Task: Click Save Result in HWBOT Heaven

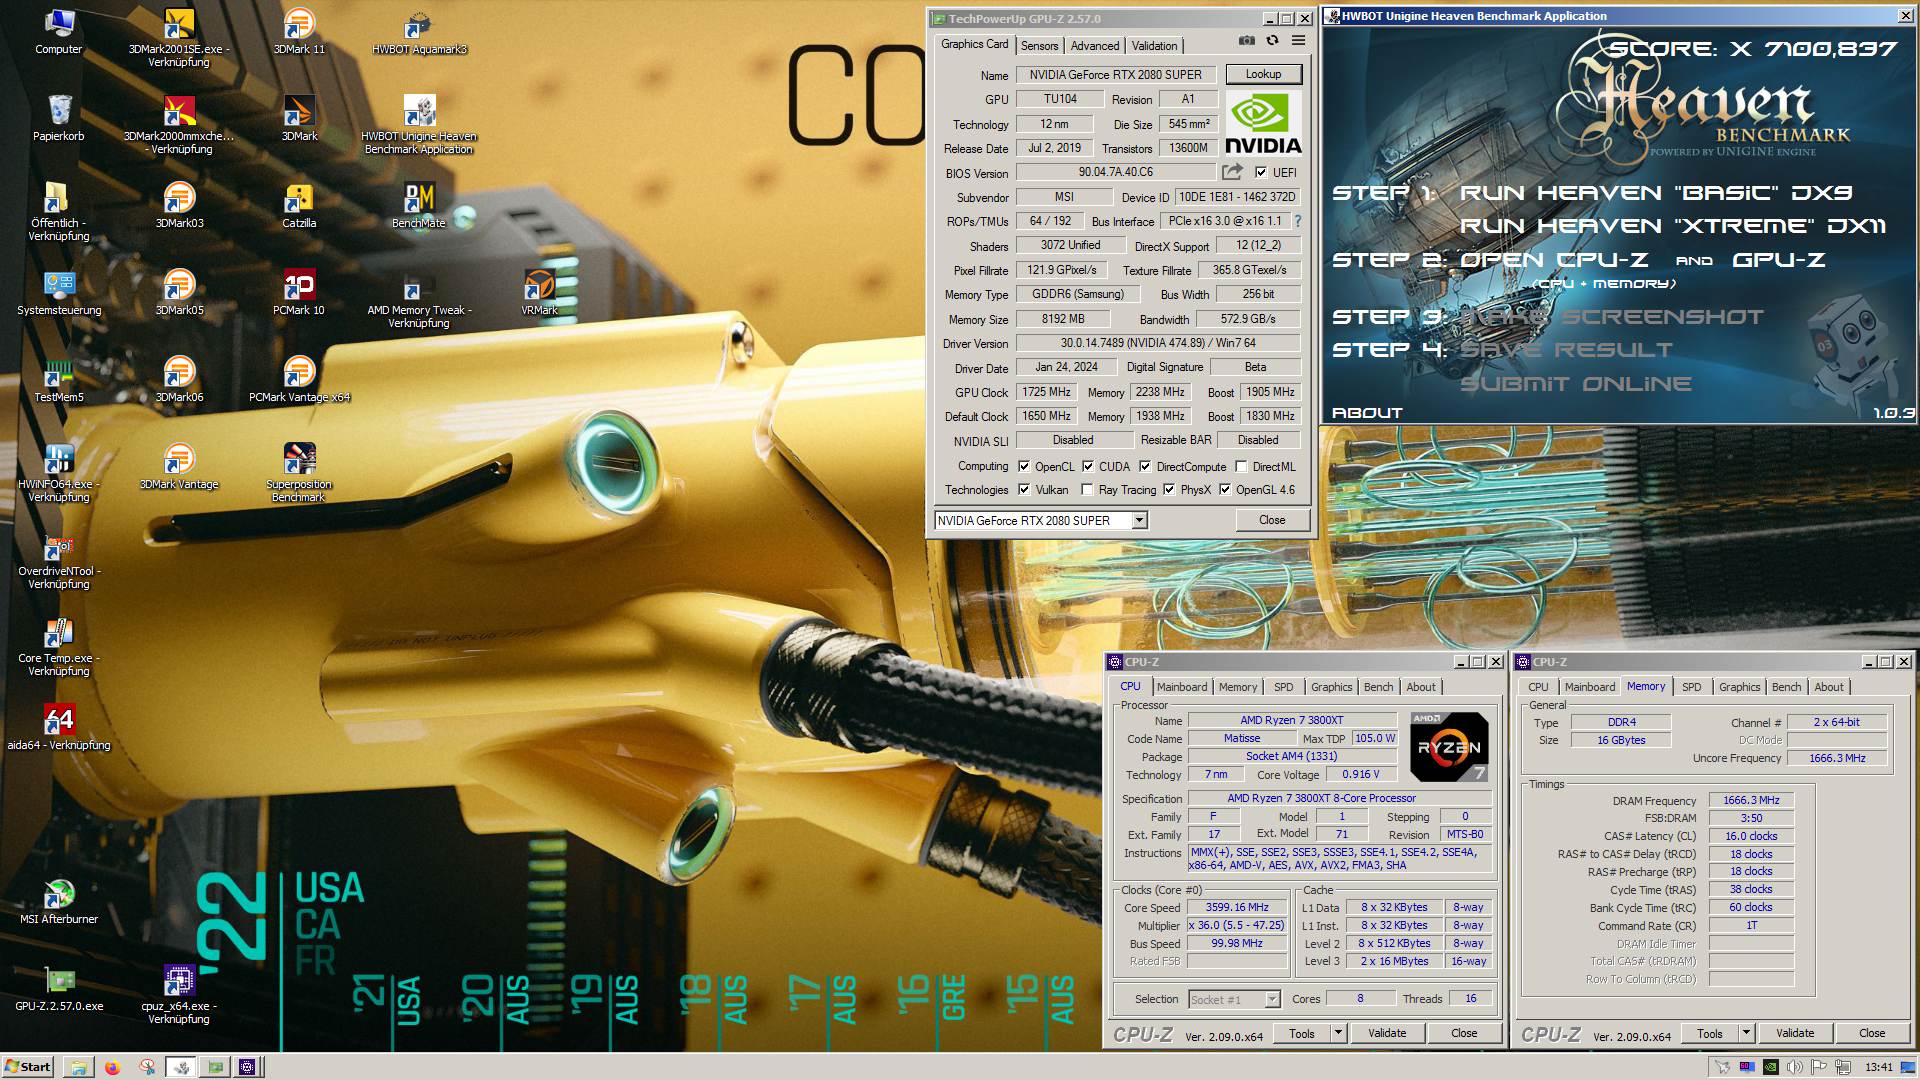Action: click(x=1566, y=350)
